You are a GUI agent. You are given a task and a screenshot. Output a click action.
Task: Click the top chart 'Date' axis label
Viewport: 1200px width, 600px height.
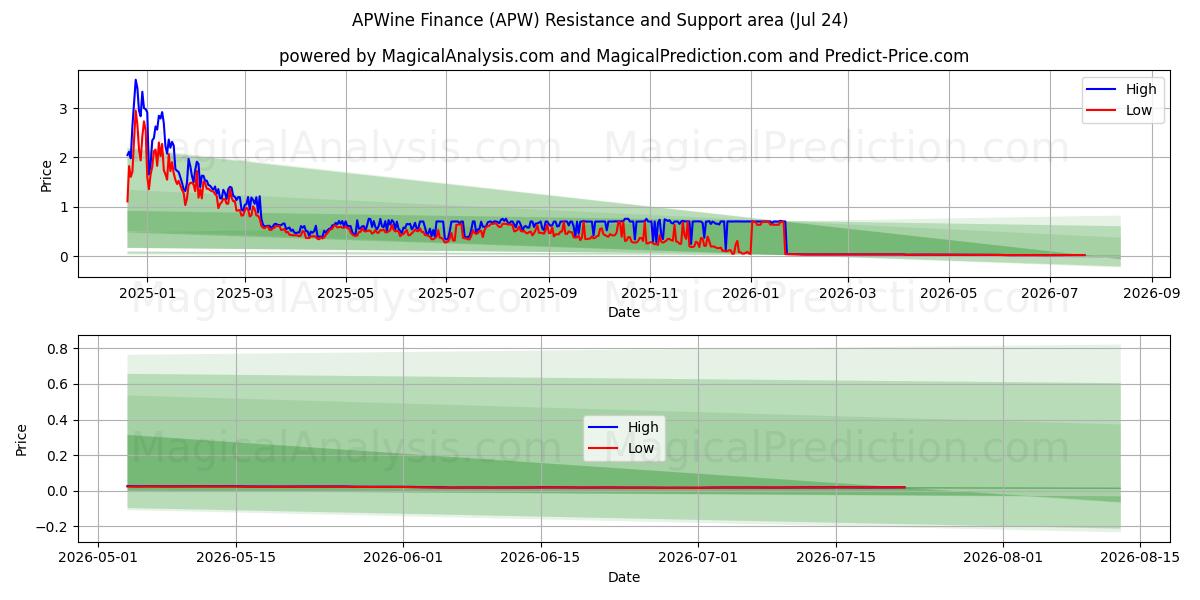click(x=624, y=313)
